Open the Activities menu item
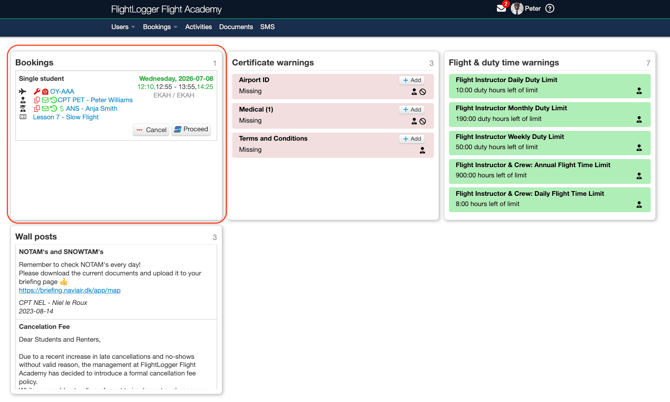This screenshot has height=402, width=670. 198,26
